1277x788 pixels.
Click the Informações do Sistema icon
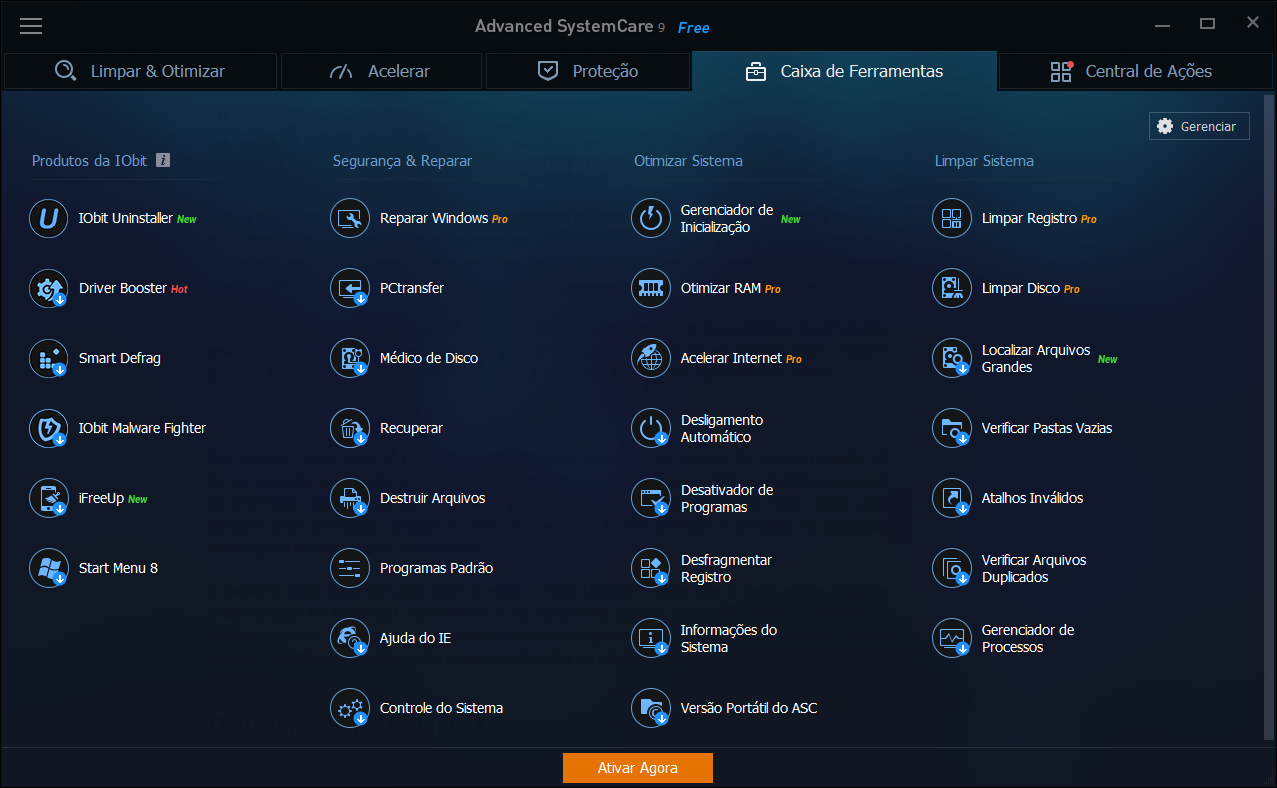[x=651, y=638]
